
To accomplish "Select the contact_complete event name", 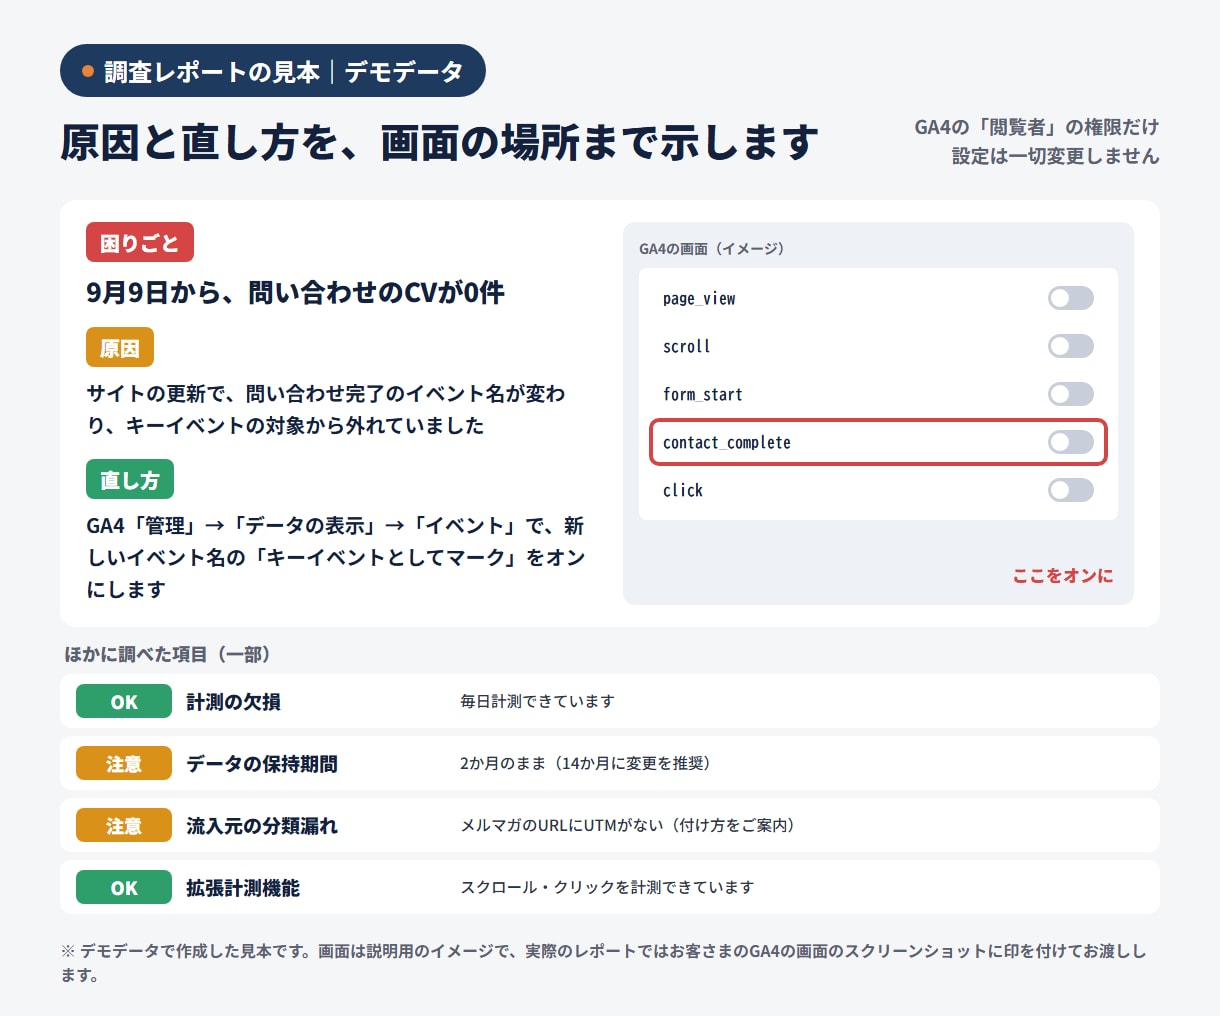I will point(727,442).
